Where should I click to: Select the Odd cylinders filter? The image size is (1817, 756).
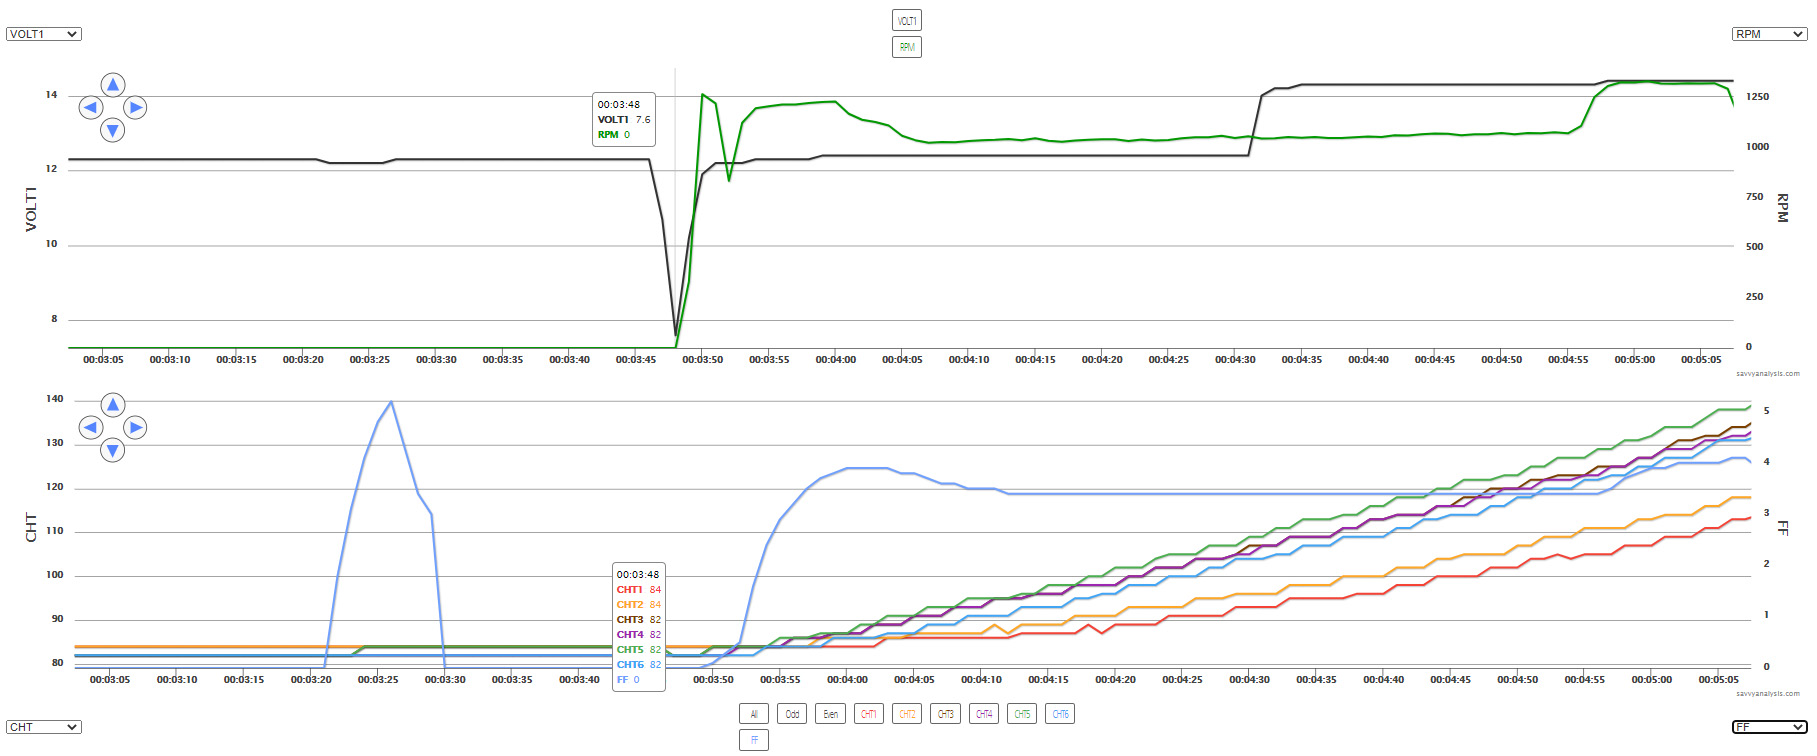click(x=792, y=714)
